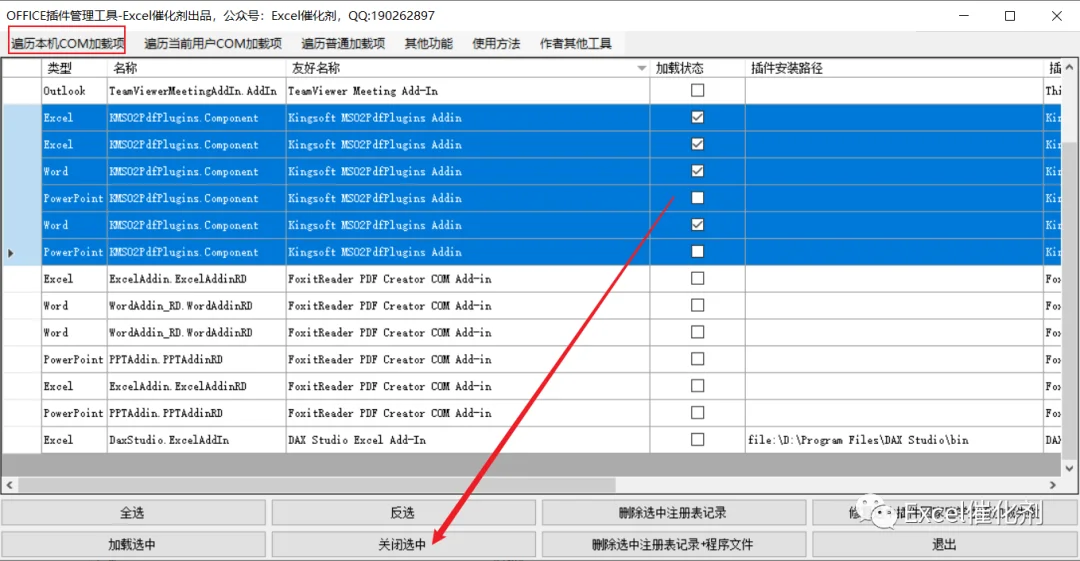The height and width of the screenshot is (561, 1080).
Task: Click the current-row pointer arrow in row header
Action: coord(10,253)
